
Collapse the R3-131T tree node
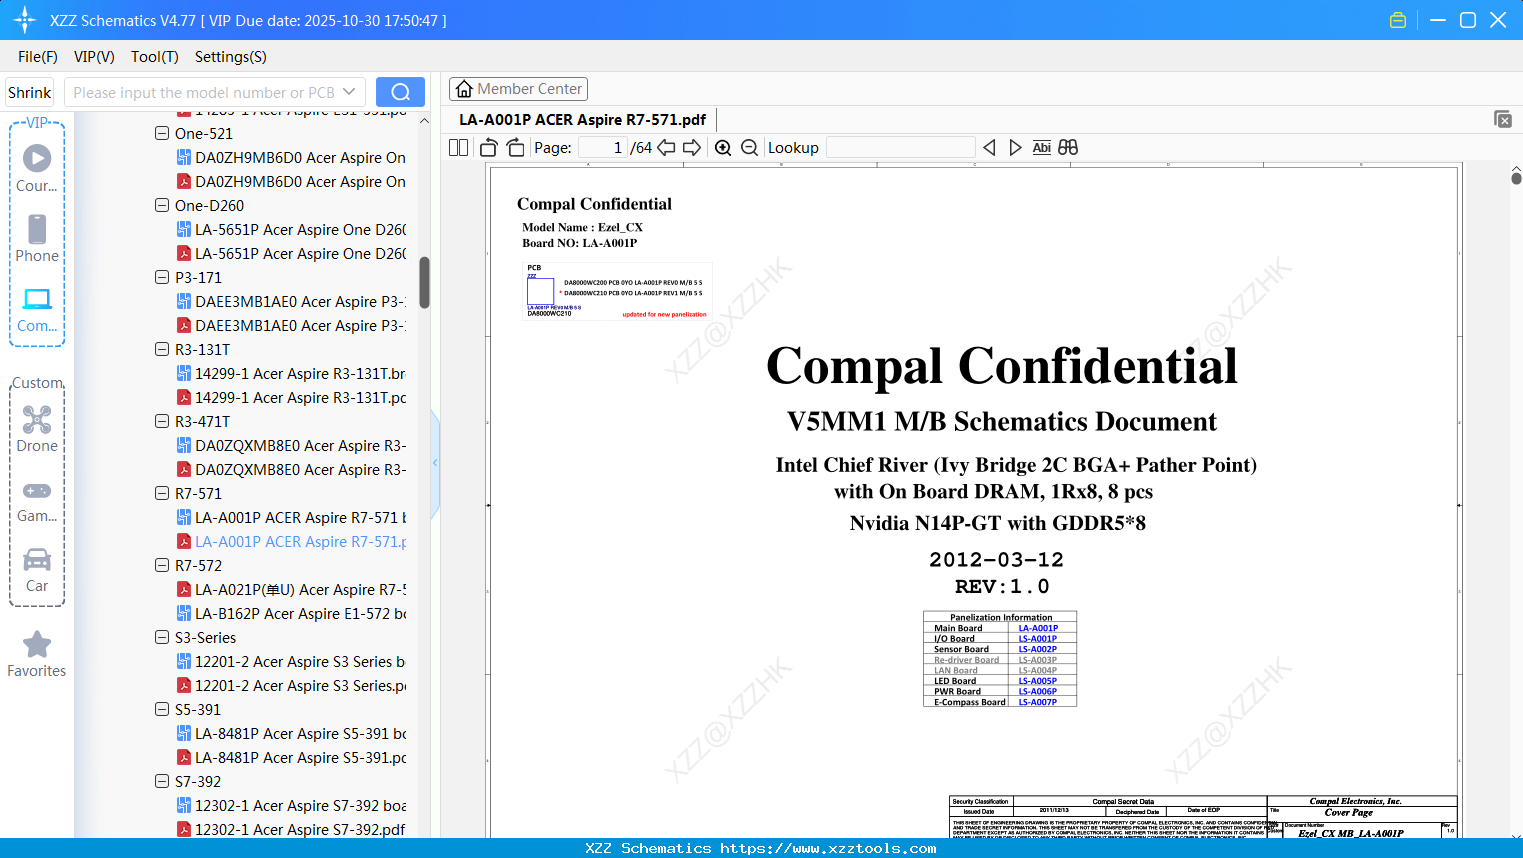pyautogui.click(x=162, y=349)
